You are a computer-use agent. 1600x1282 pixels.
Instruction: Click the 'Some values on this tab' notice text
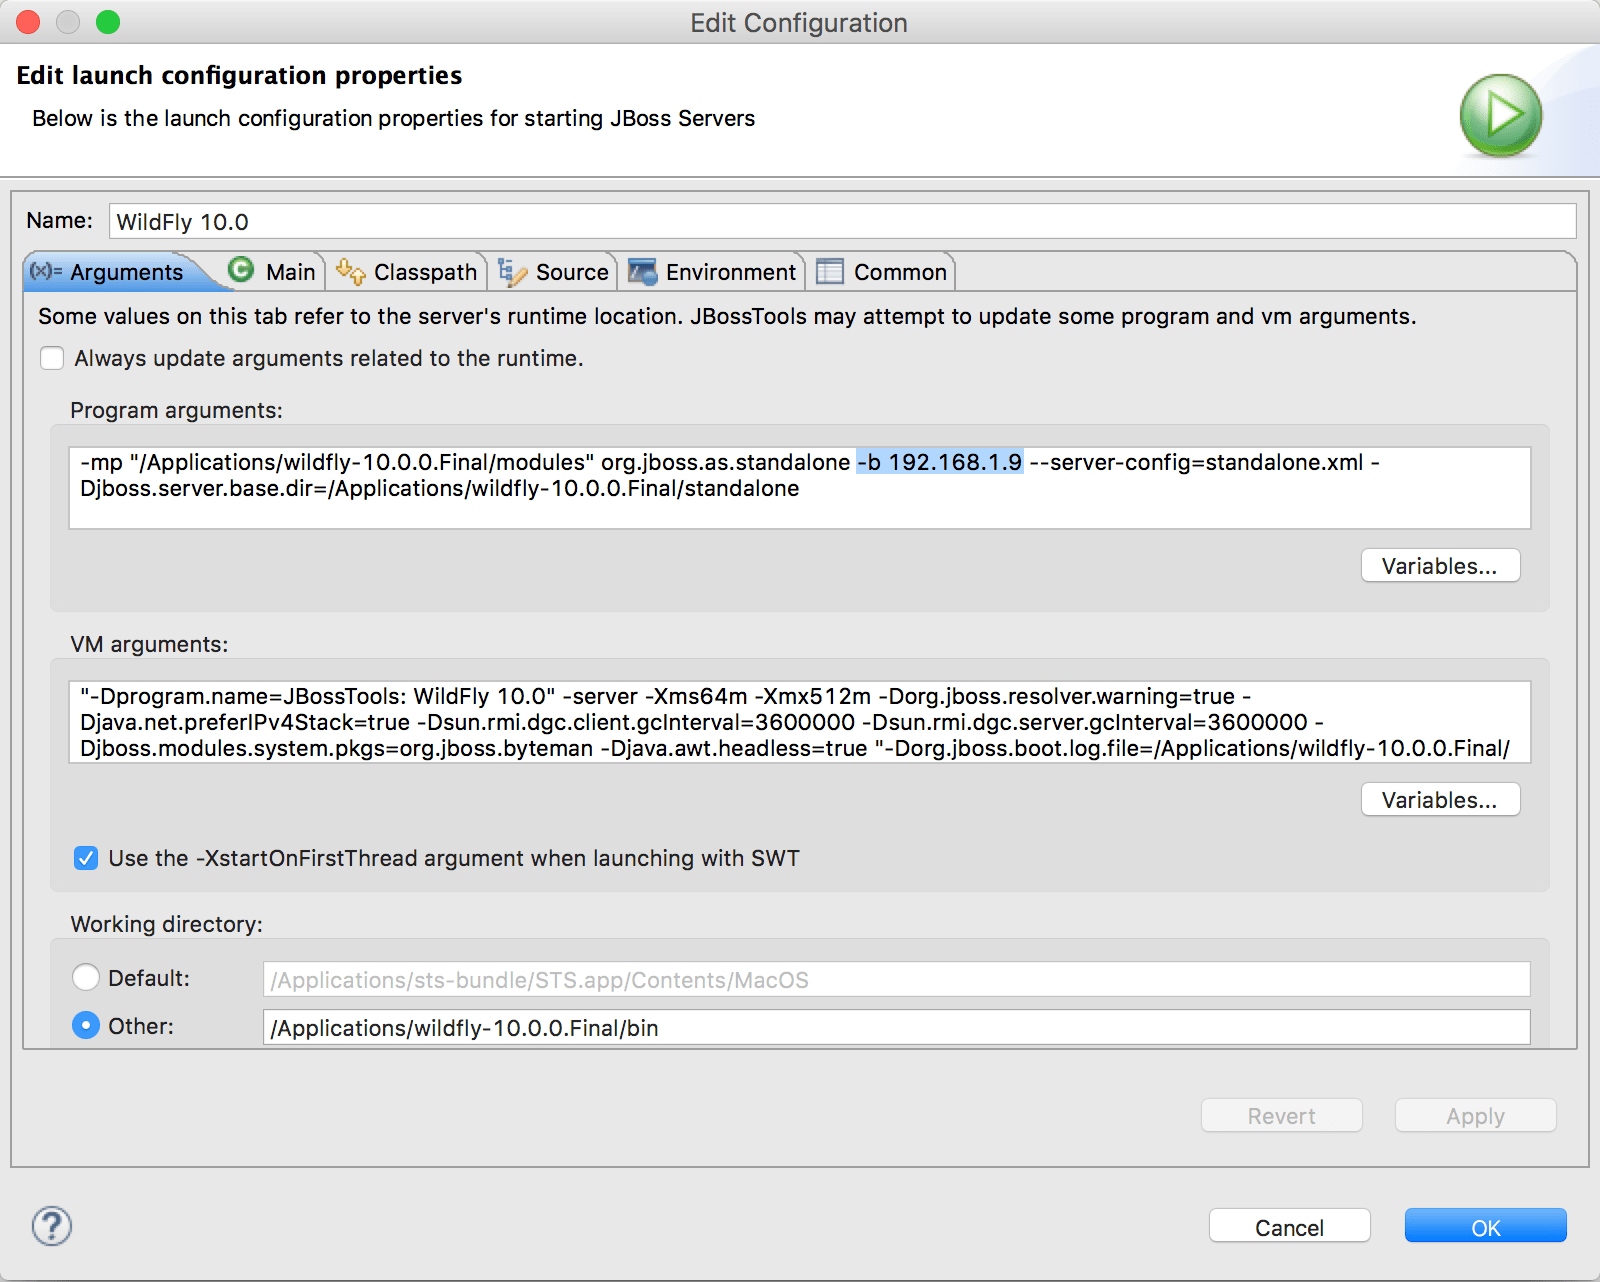[x=727, y=316]
